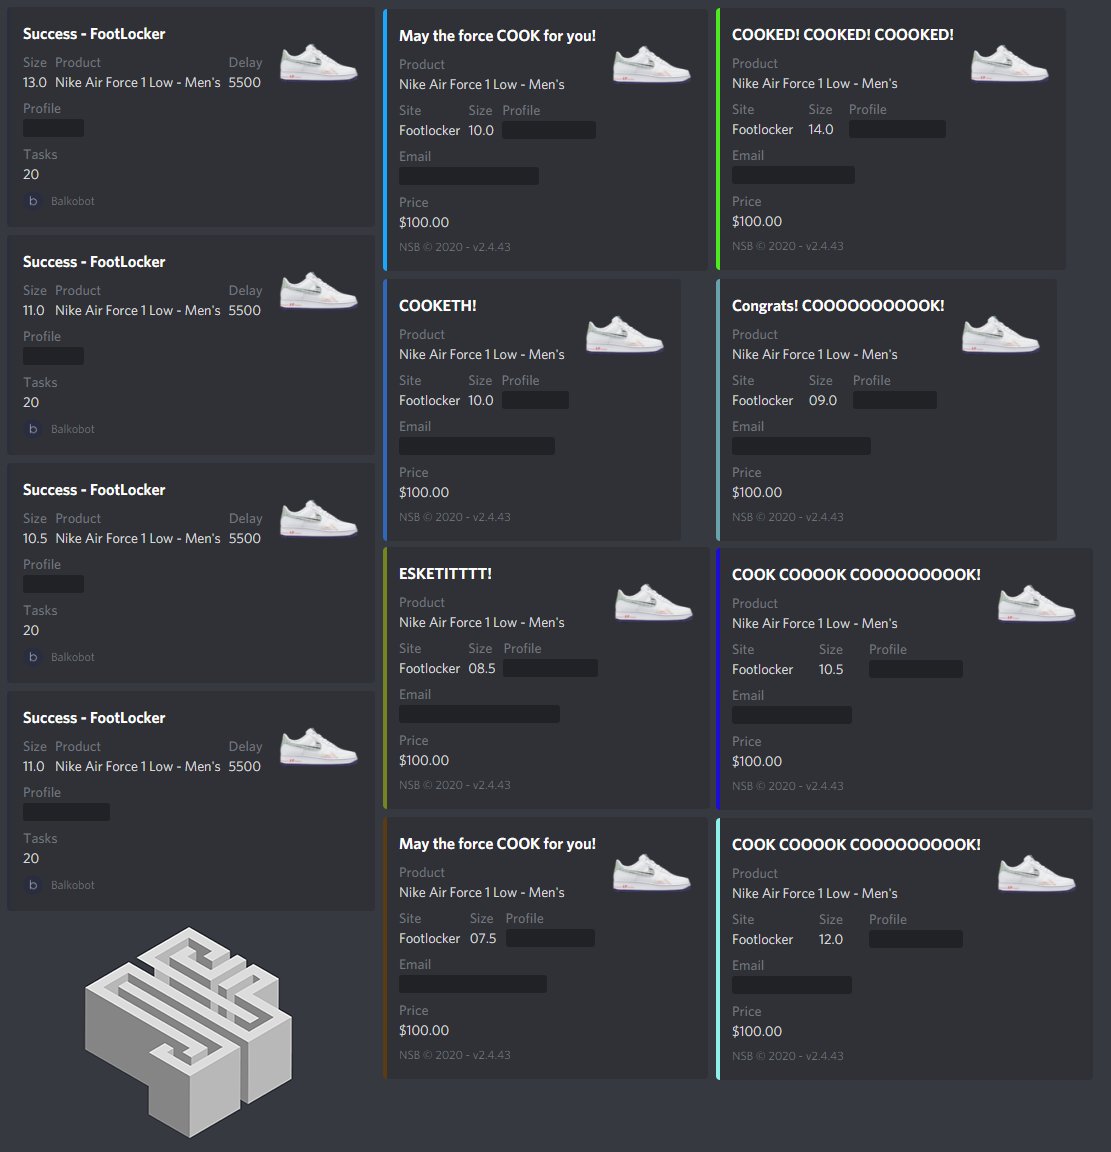Click Balkobot icon in size 13.0 card
The height and width of the screenshot is (1152, 1111).
coord(32,201)
